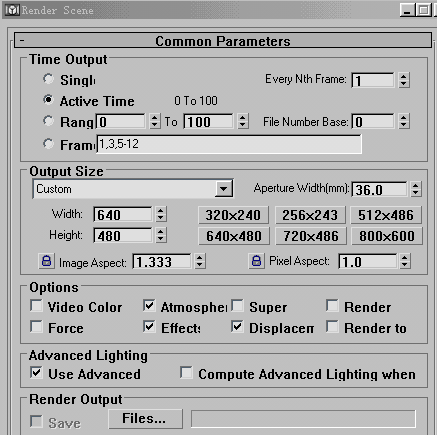Adjust the Width value spinner
This screenshot has height=435, width=437.
(161, 214)
